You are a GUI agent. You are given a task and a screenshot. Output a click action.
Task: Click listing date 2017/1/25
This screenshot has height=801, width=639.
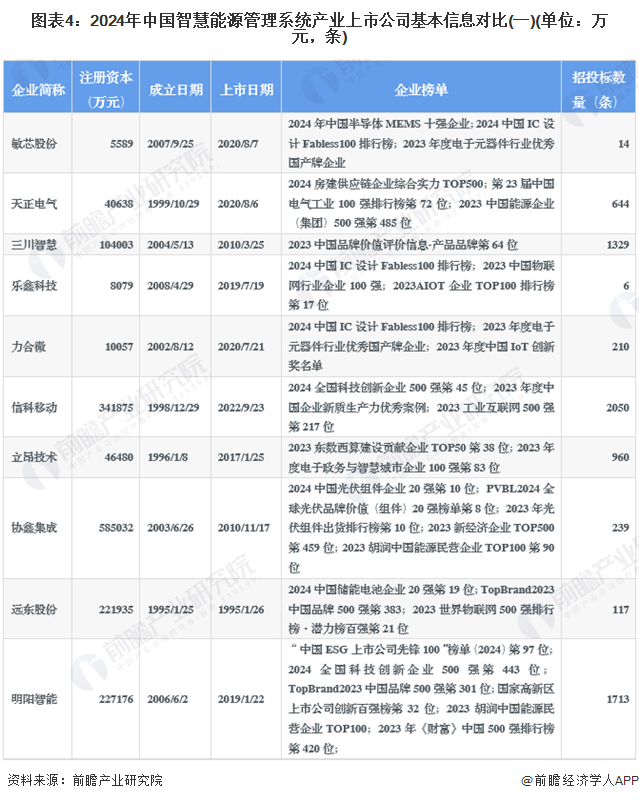[241, 457]
